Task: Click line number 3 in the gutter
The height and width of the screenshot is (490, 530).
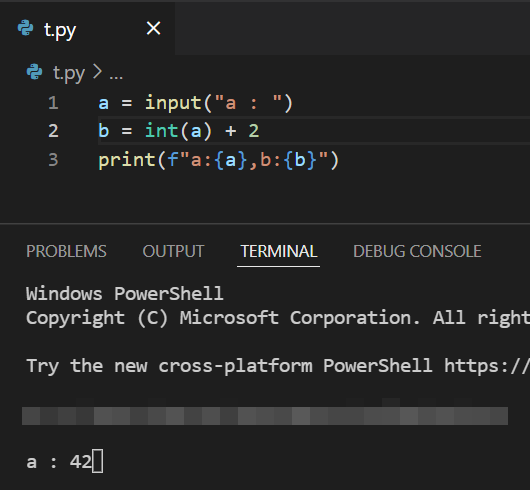Action: 53,160
